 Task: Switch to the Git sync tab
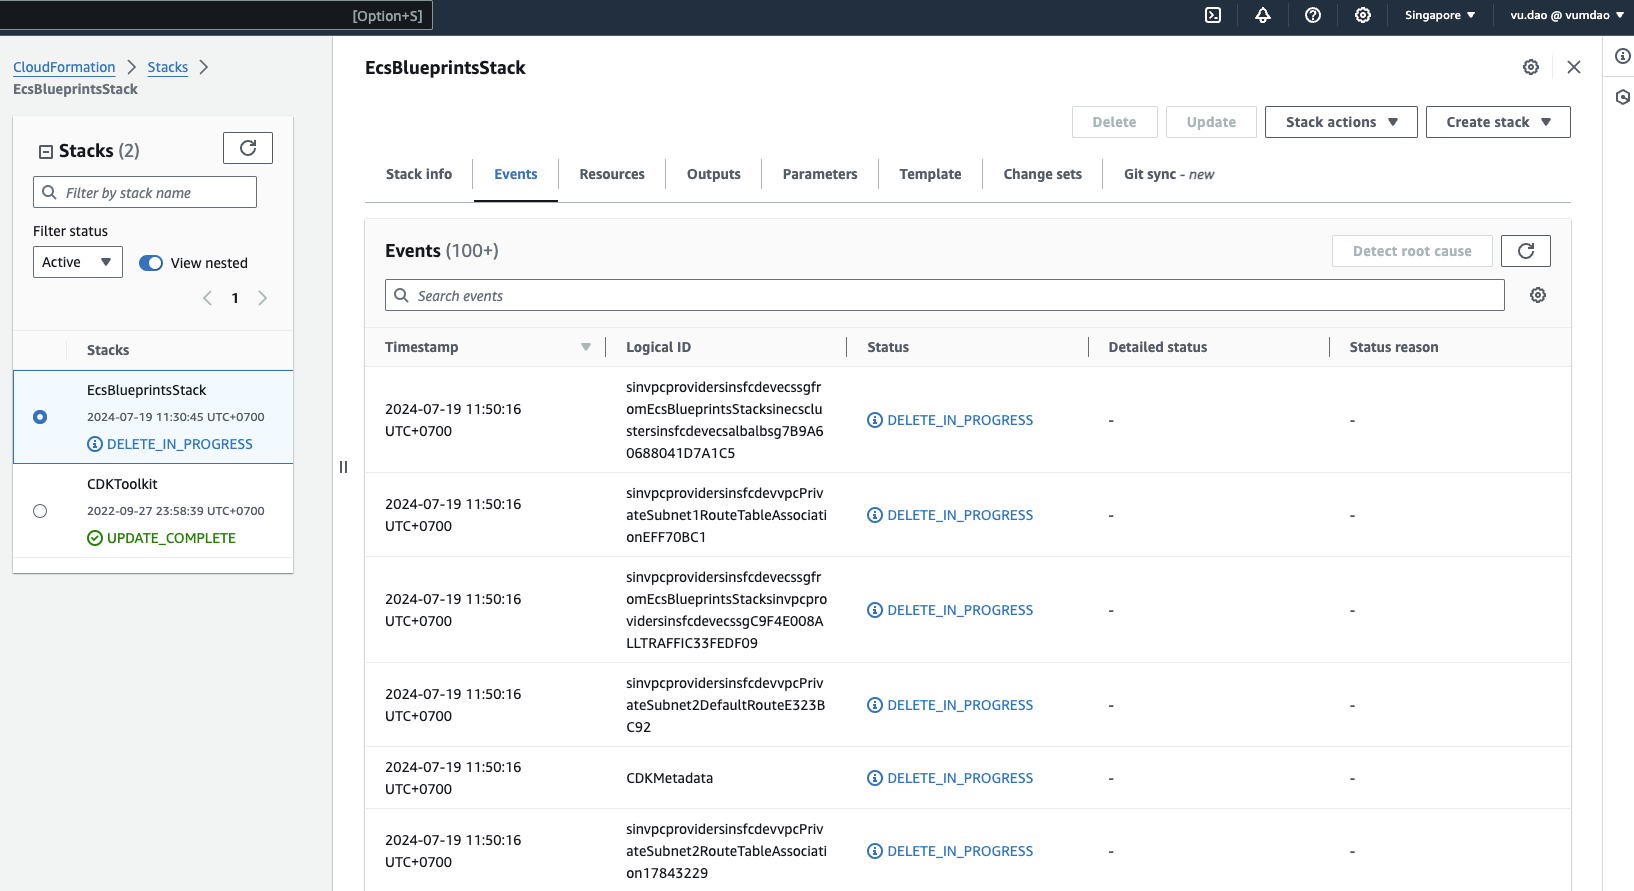tap(1169, 174)
